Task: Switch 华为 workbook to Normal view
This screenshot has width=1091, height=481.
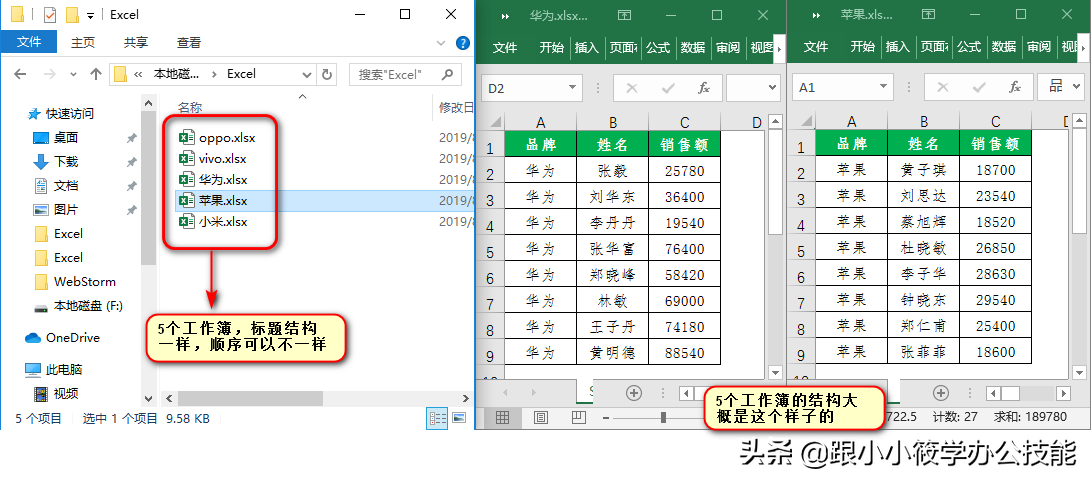Action: [x=503, y=417]
